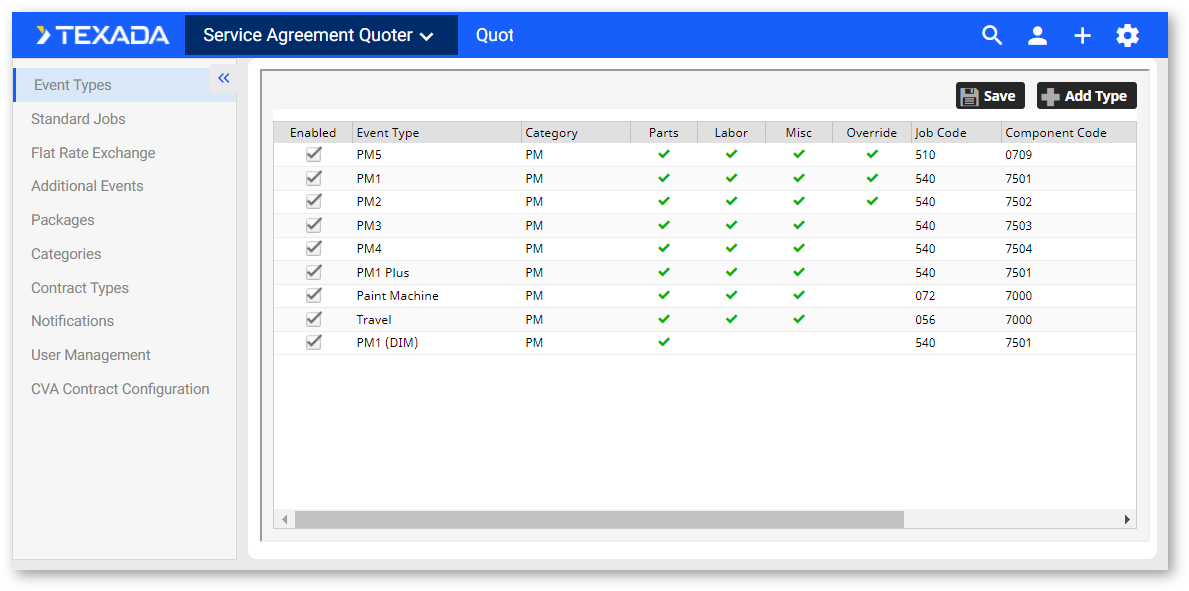The height and width of the screenshot is (591, 1189).
Task: Click the Override column header
Action: [871, 133]
